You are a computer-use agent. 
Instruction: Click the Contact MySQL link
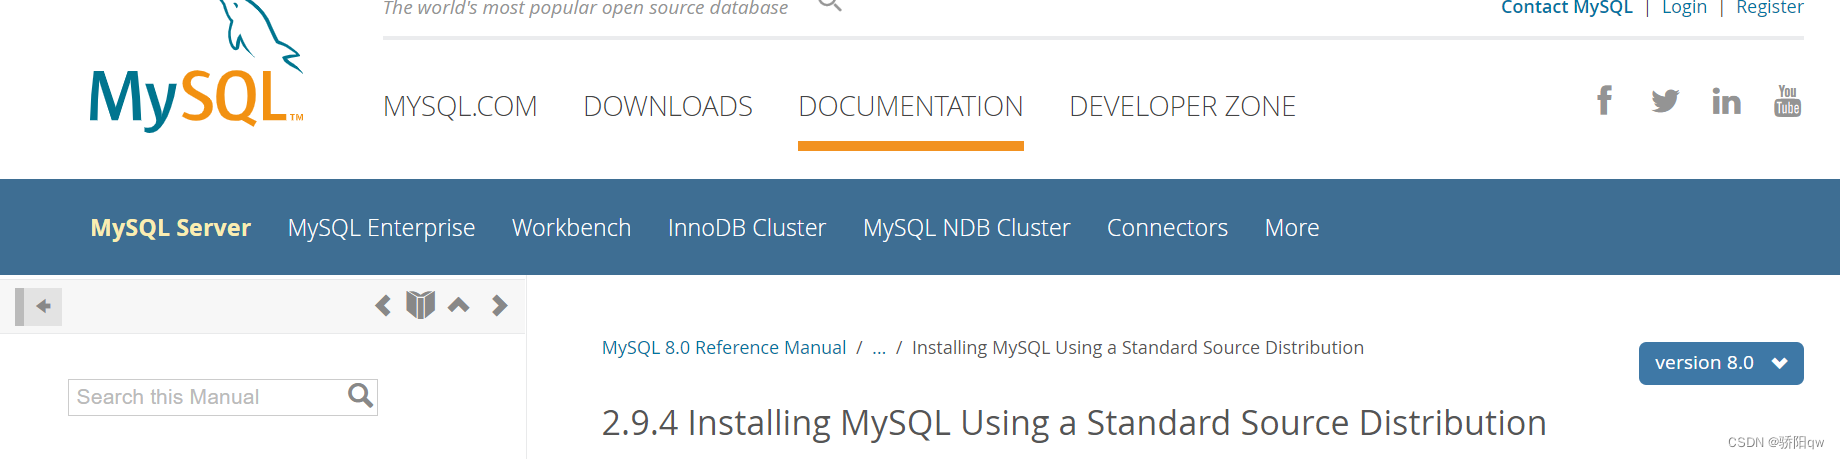tap(1566, 7)
